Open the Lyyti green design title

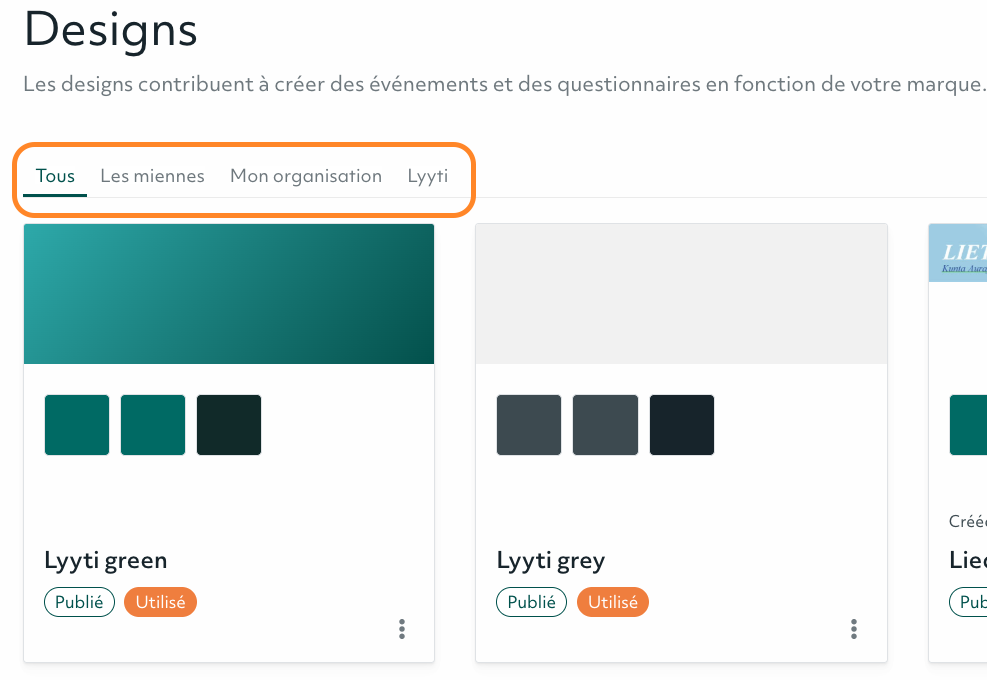(106, 560)
